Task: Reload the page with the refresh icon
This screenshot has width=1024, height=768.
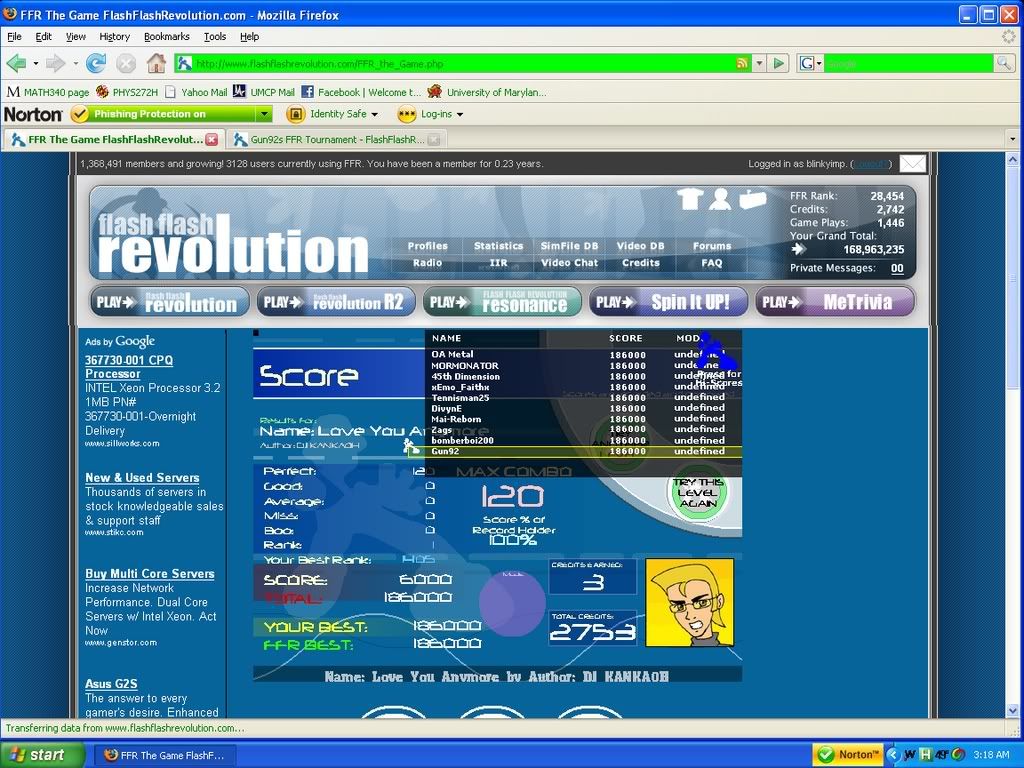Action: tap(96, 63)
